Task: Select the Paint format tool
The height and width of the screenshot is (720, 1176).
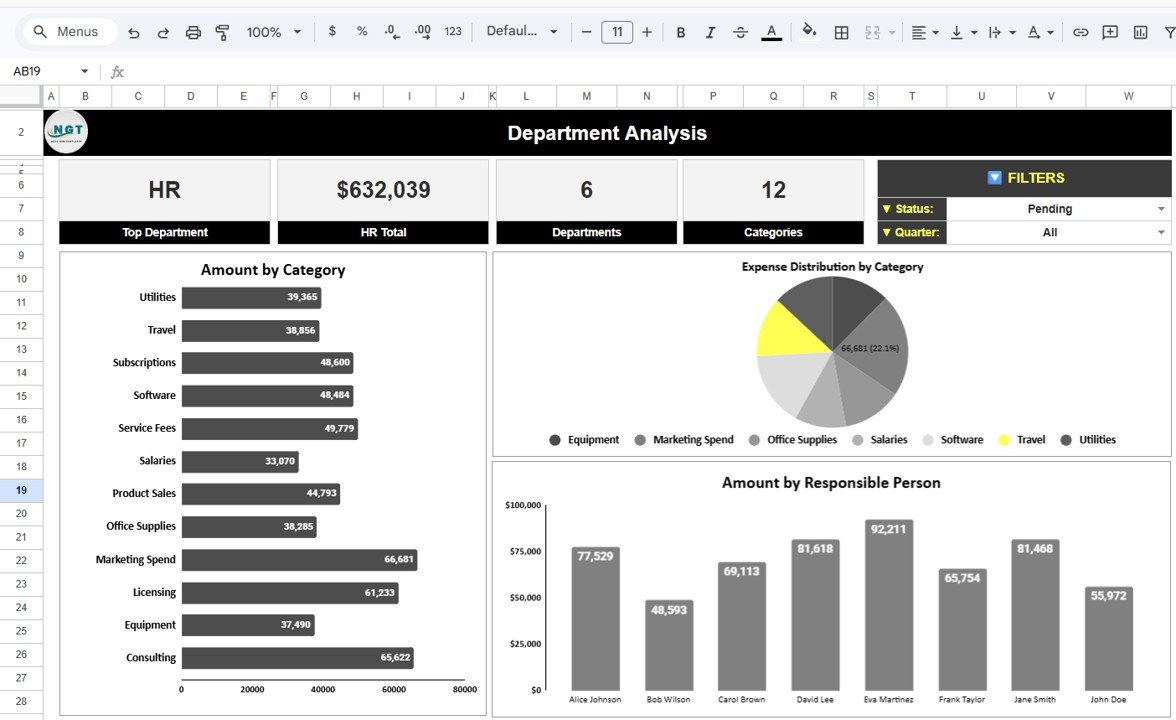Action: point(221,31)
